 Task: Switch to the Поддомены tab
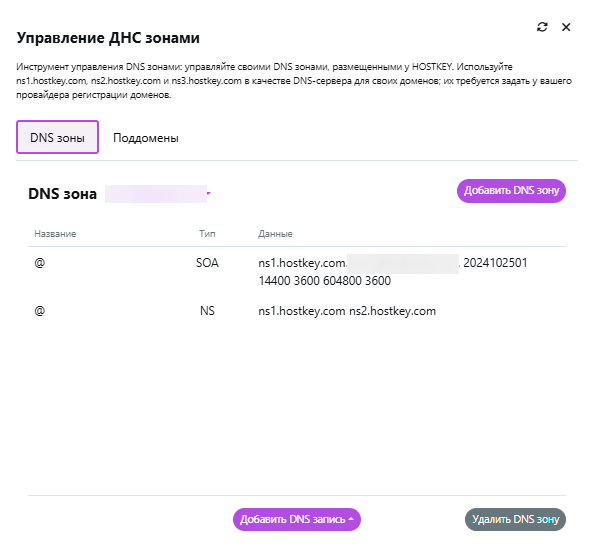tap(146, 138)
